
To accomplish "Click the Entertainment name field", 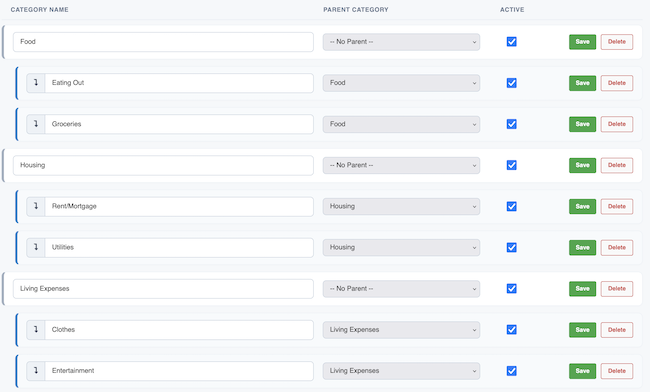I will click(179, 371).
